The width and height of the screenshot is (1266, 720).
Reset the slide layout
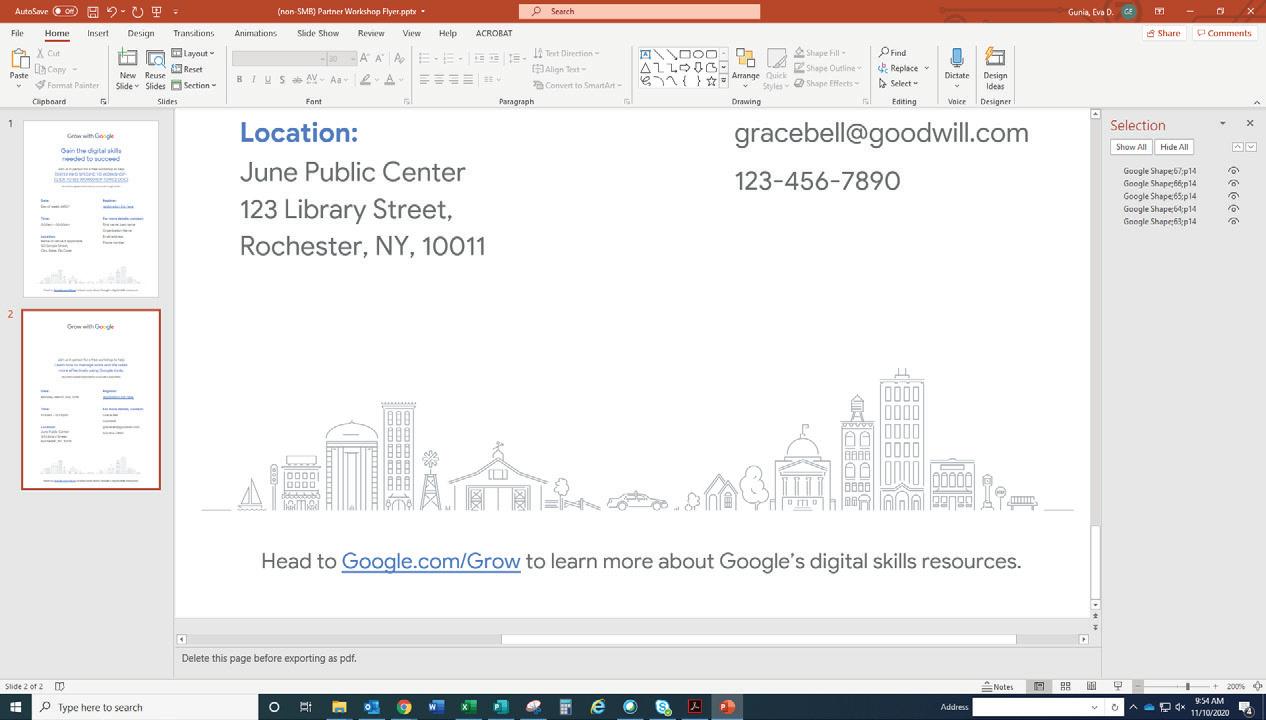[x=187, y=69]
